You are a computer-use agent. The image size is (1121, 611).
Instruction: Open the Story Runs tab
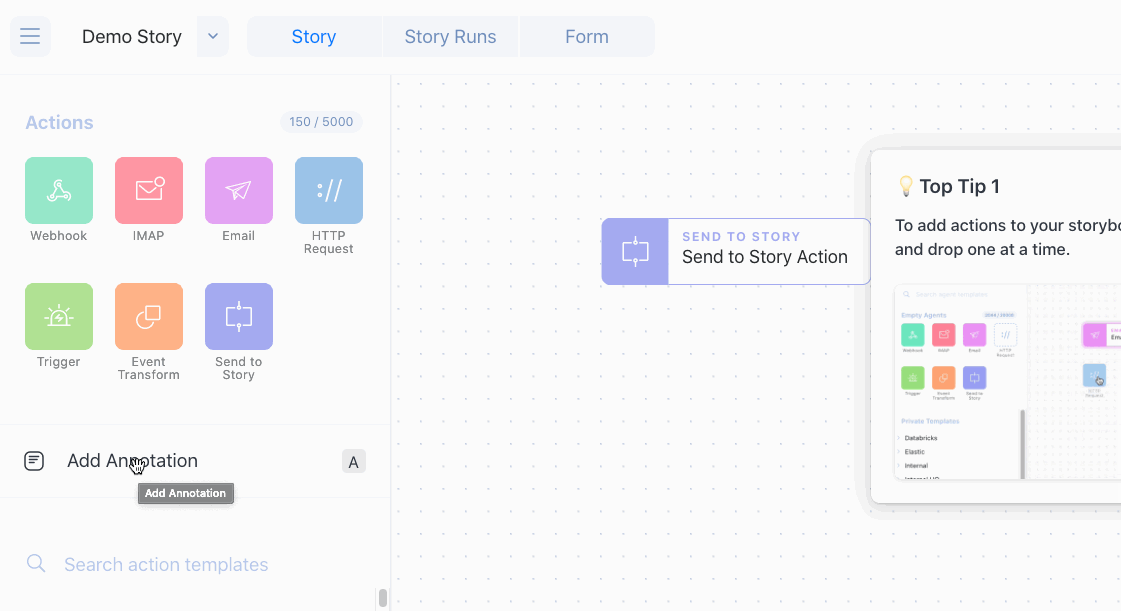(x=450, y=37)
